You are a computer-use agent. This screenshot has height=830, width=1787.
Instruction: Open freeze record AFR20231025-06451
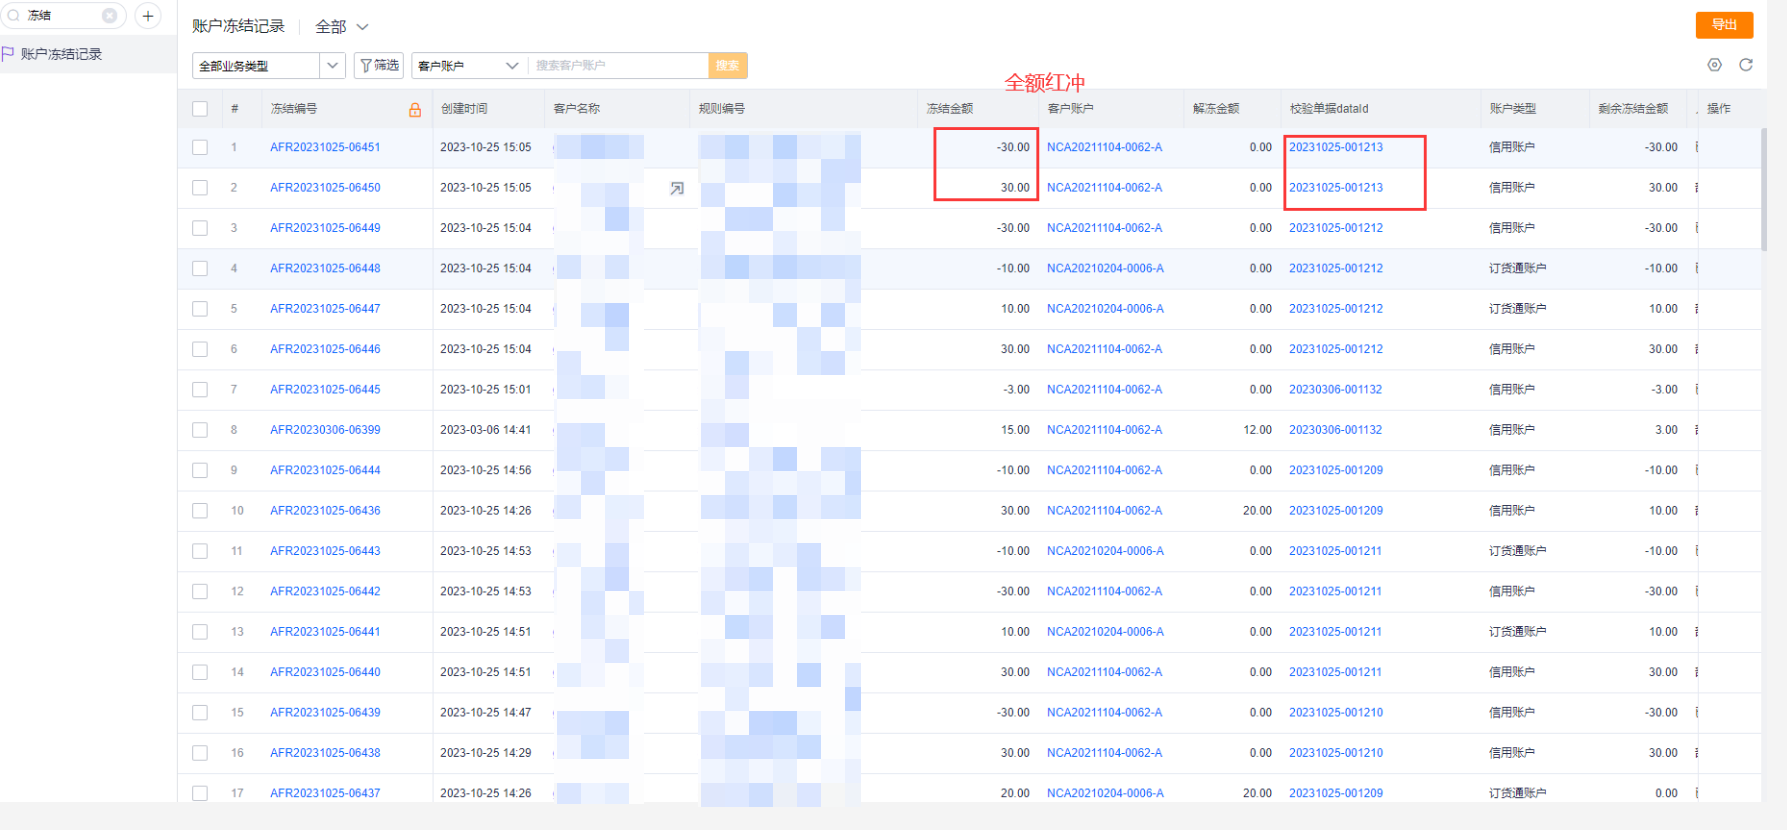click(x=325, y=147)
